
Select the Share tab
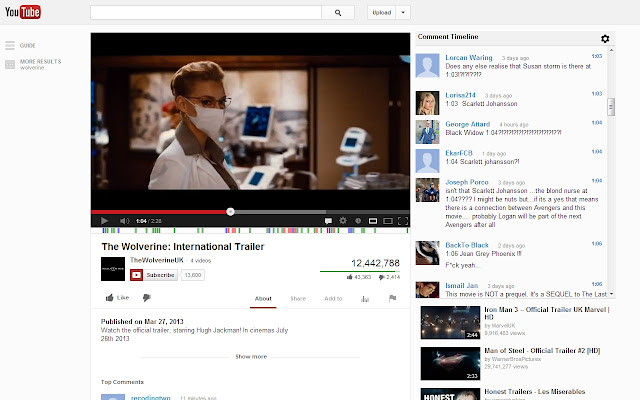(x=298, y=299)
